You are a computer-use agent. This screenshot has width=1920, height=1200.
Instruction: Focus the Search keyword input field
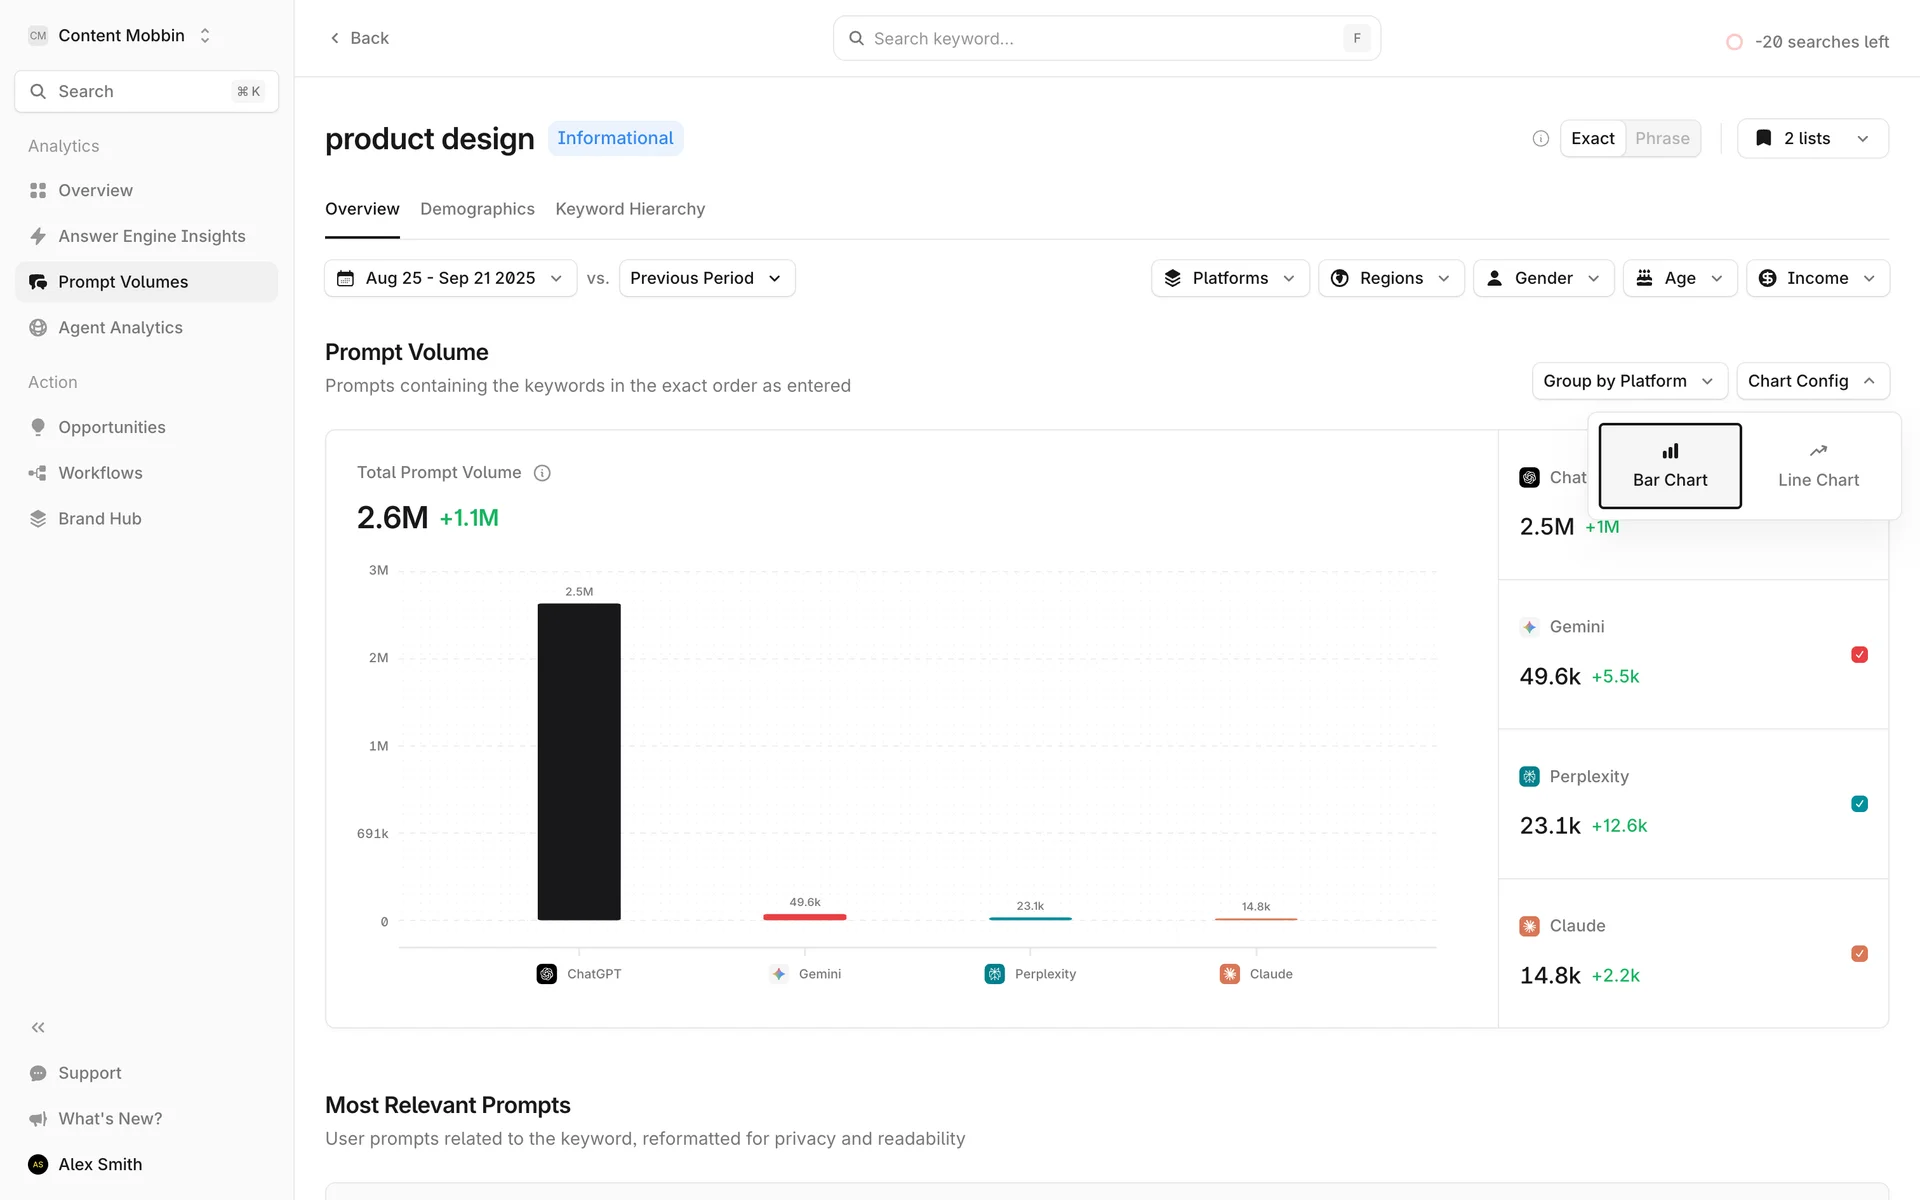[1100, 38]
